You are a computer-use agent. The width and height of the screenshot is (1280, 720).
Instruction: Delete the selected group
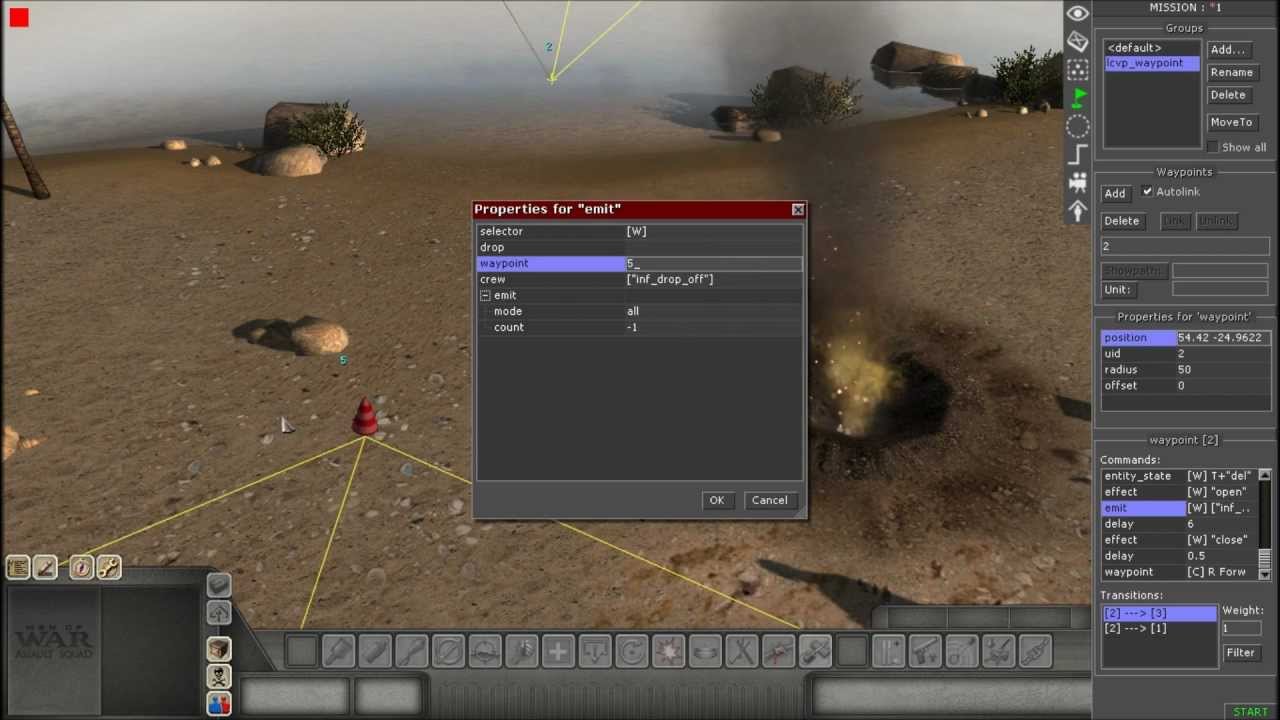coord(1228,96)
